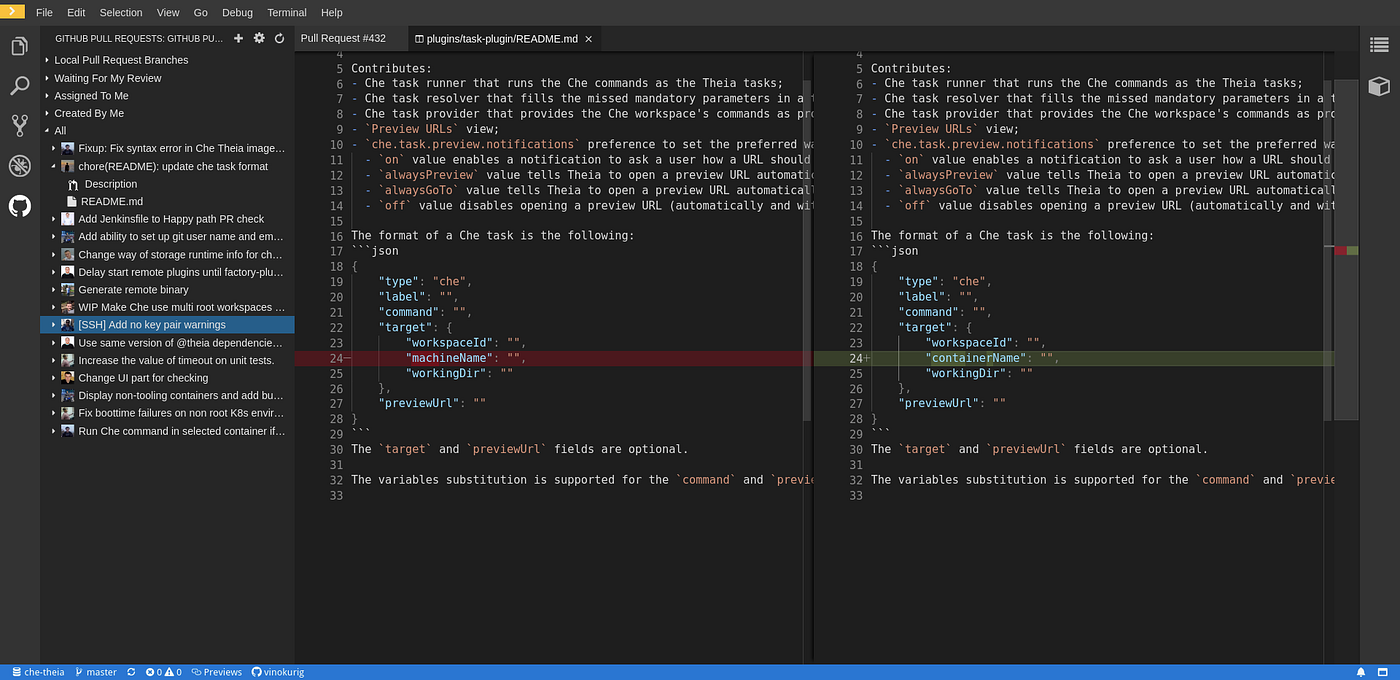This screenshot has width=1400, height=680.
Task: Click the notifications bell in the status bar
Action: tap(1360, 672)
